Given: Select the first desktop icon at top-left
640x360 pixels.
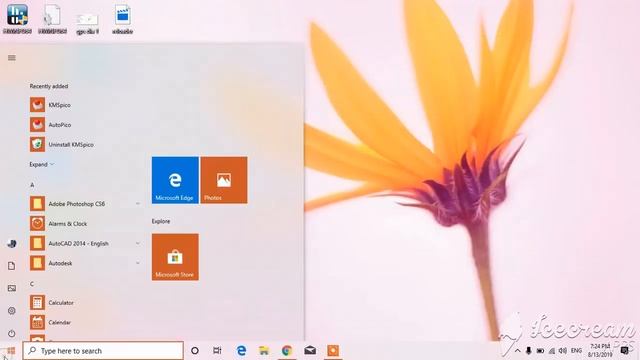Looking at the screenshot, I should (x=17, y=18).
